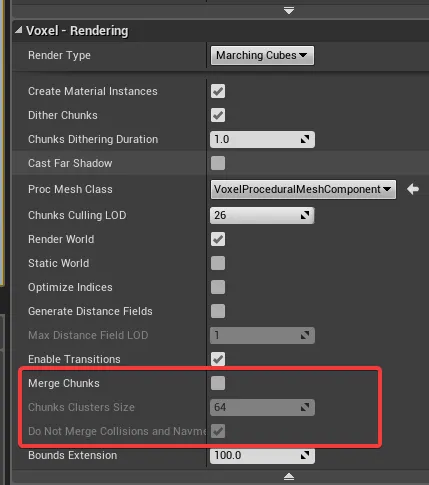Image resolution: width=429 pixels, height=485 pixels.
Task: Uncheck the Dither Chunks option
Action: click(218, 115)
